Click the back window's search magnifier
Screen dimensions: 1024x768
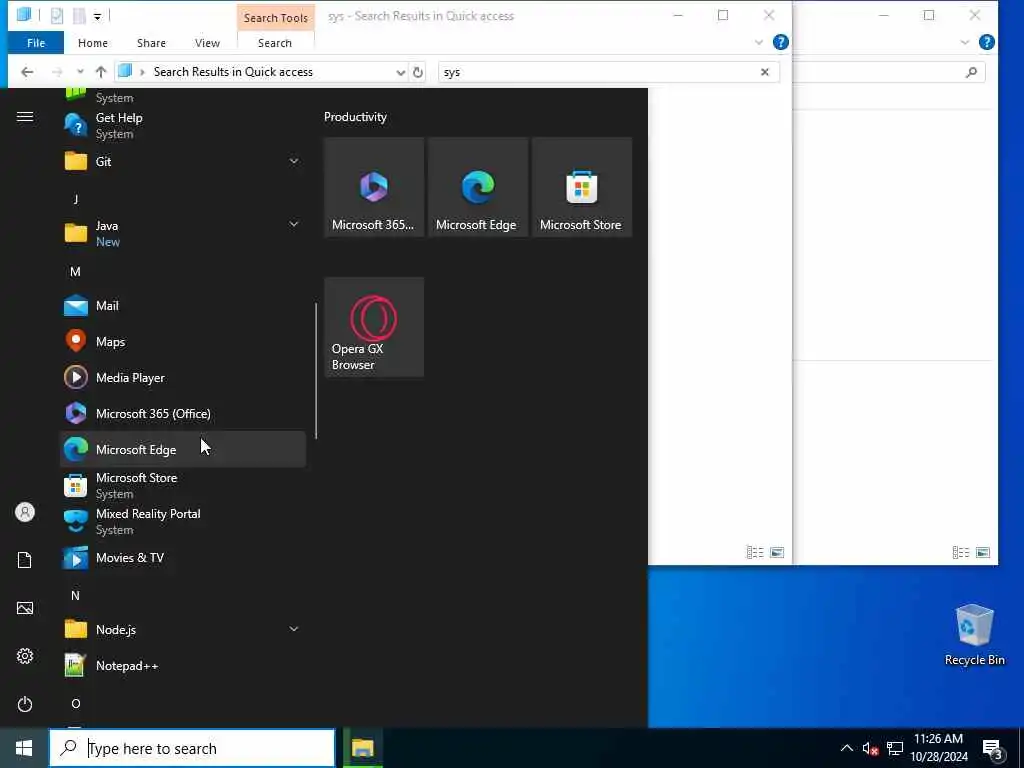[971, 72]
